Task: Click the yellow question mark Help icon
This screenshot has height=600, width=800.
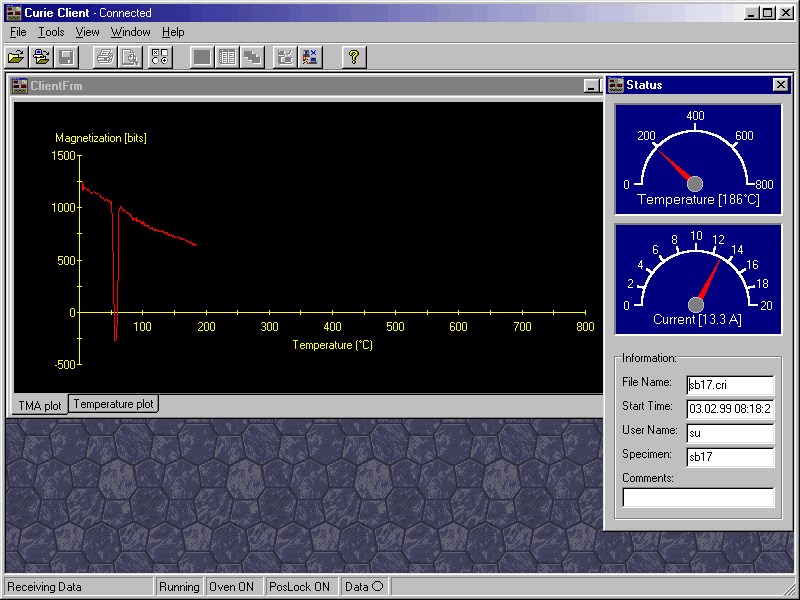Action: pyautogui.click(x=353, y=57)
